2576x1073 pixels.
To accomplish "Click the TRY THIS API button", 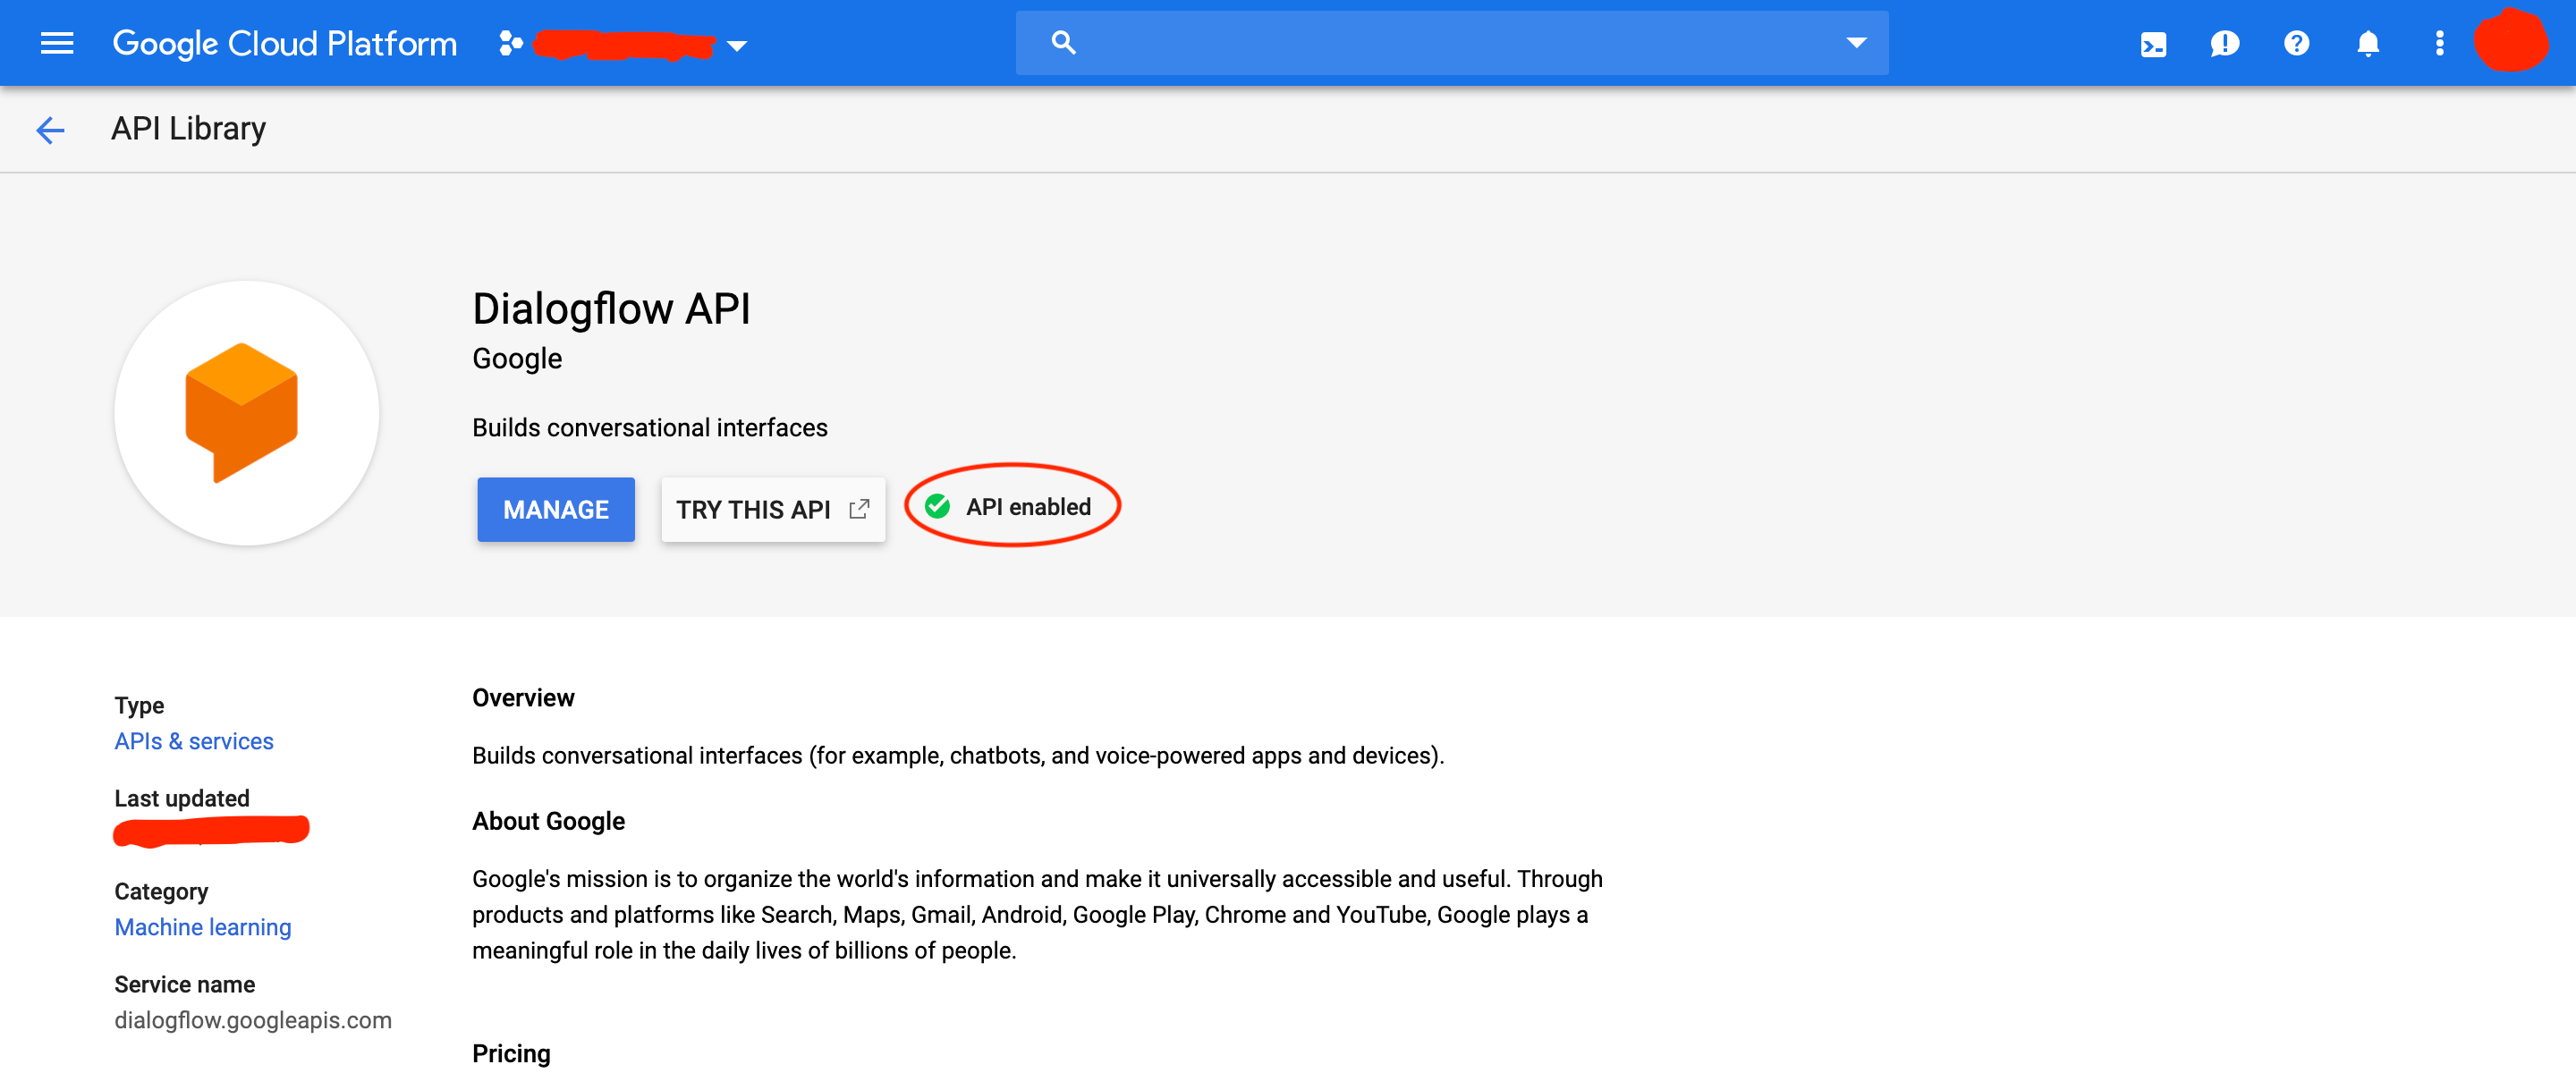I will coord(772,510).
